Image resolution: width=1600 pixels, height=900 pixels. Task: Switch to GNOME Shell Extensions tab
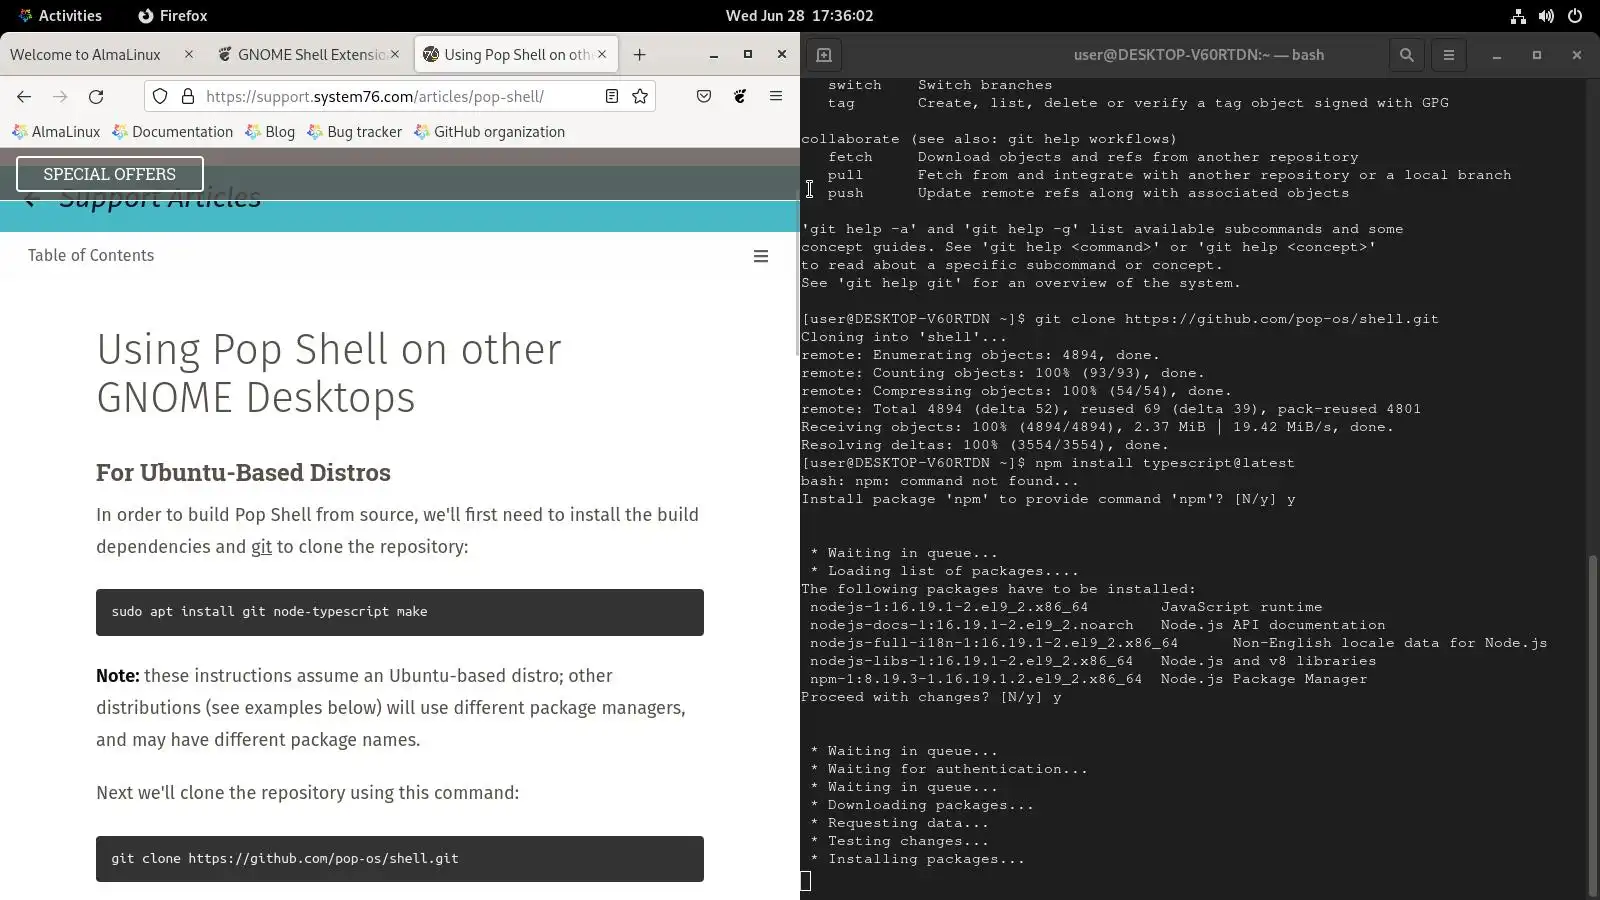(311, 55)
